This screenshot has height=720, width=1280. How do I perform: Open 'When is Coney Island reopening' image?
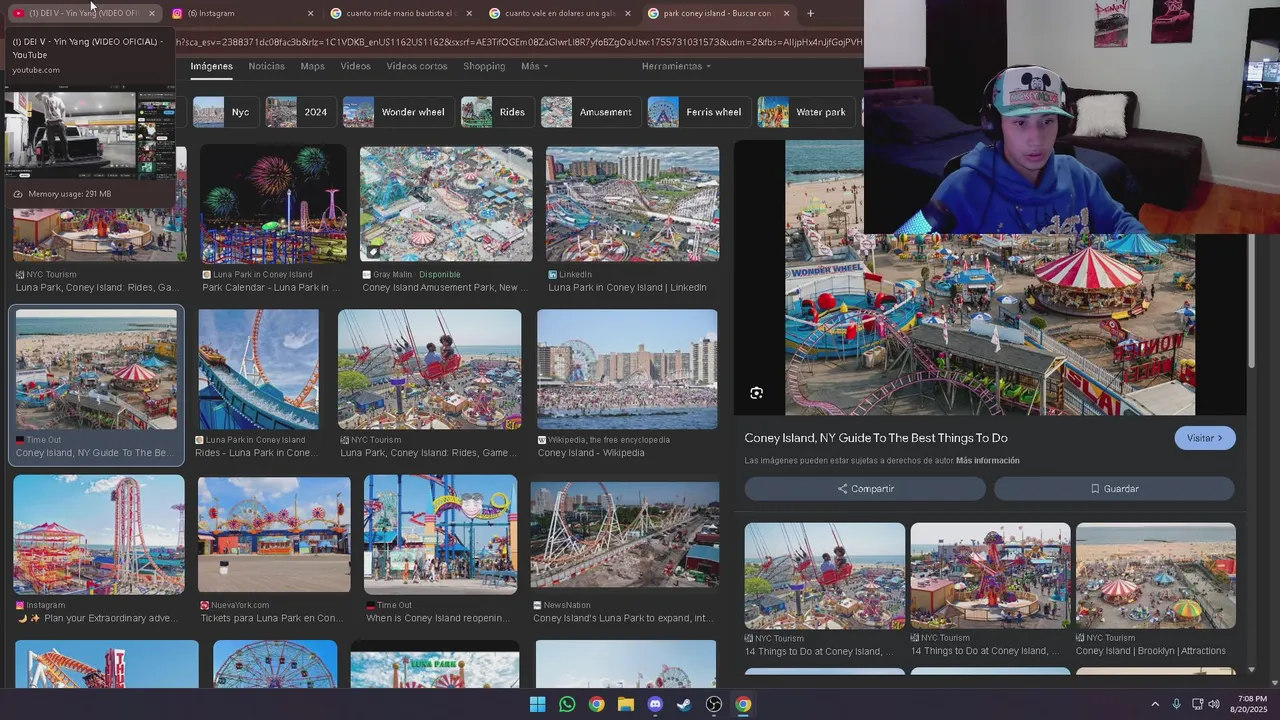pos(440,535)
